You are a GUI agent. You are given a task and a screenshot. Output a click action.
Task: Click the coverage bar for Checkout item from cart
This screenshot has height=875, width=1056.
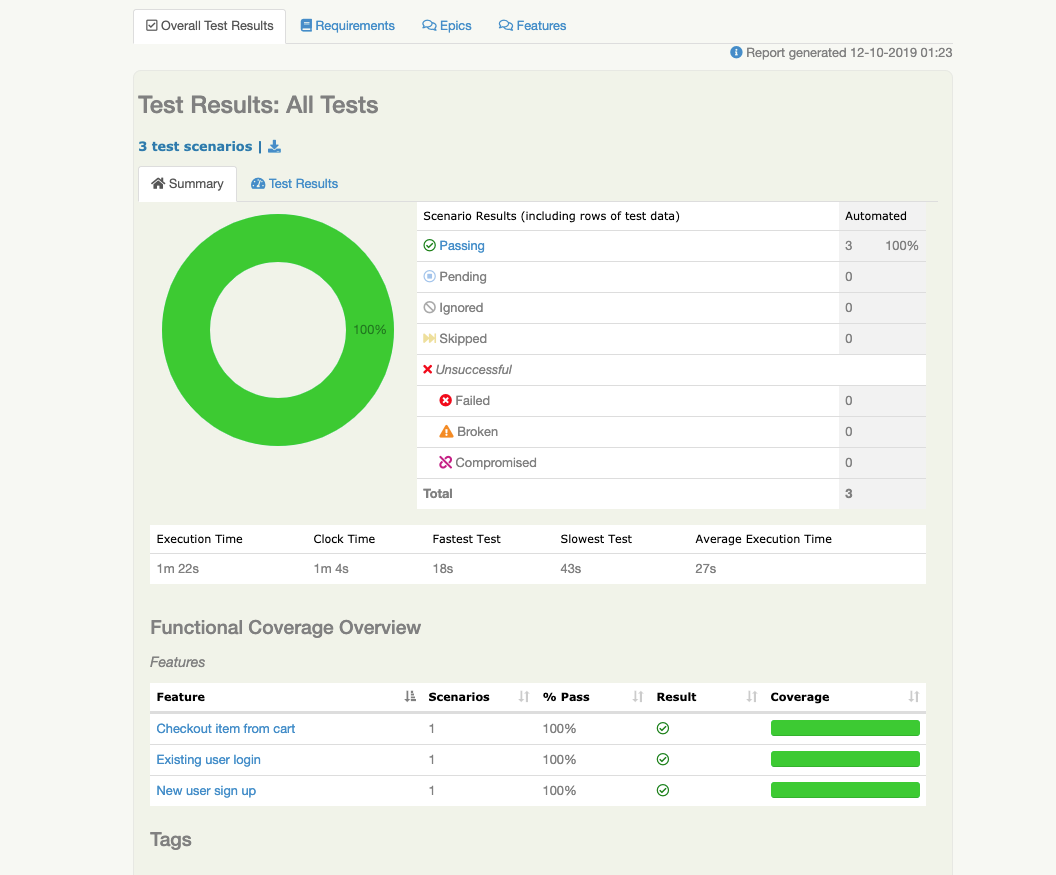(845, 728)
